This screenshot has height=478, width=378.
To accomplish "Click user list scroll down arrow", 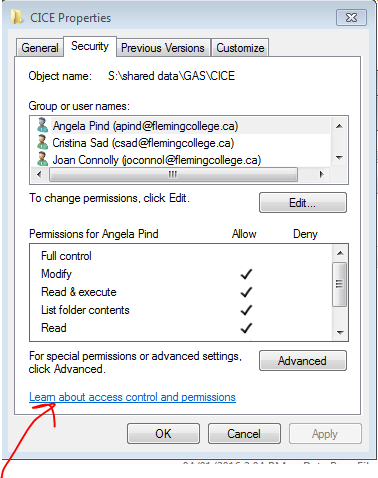I will 339,158.
